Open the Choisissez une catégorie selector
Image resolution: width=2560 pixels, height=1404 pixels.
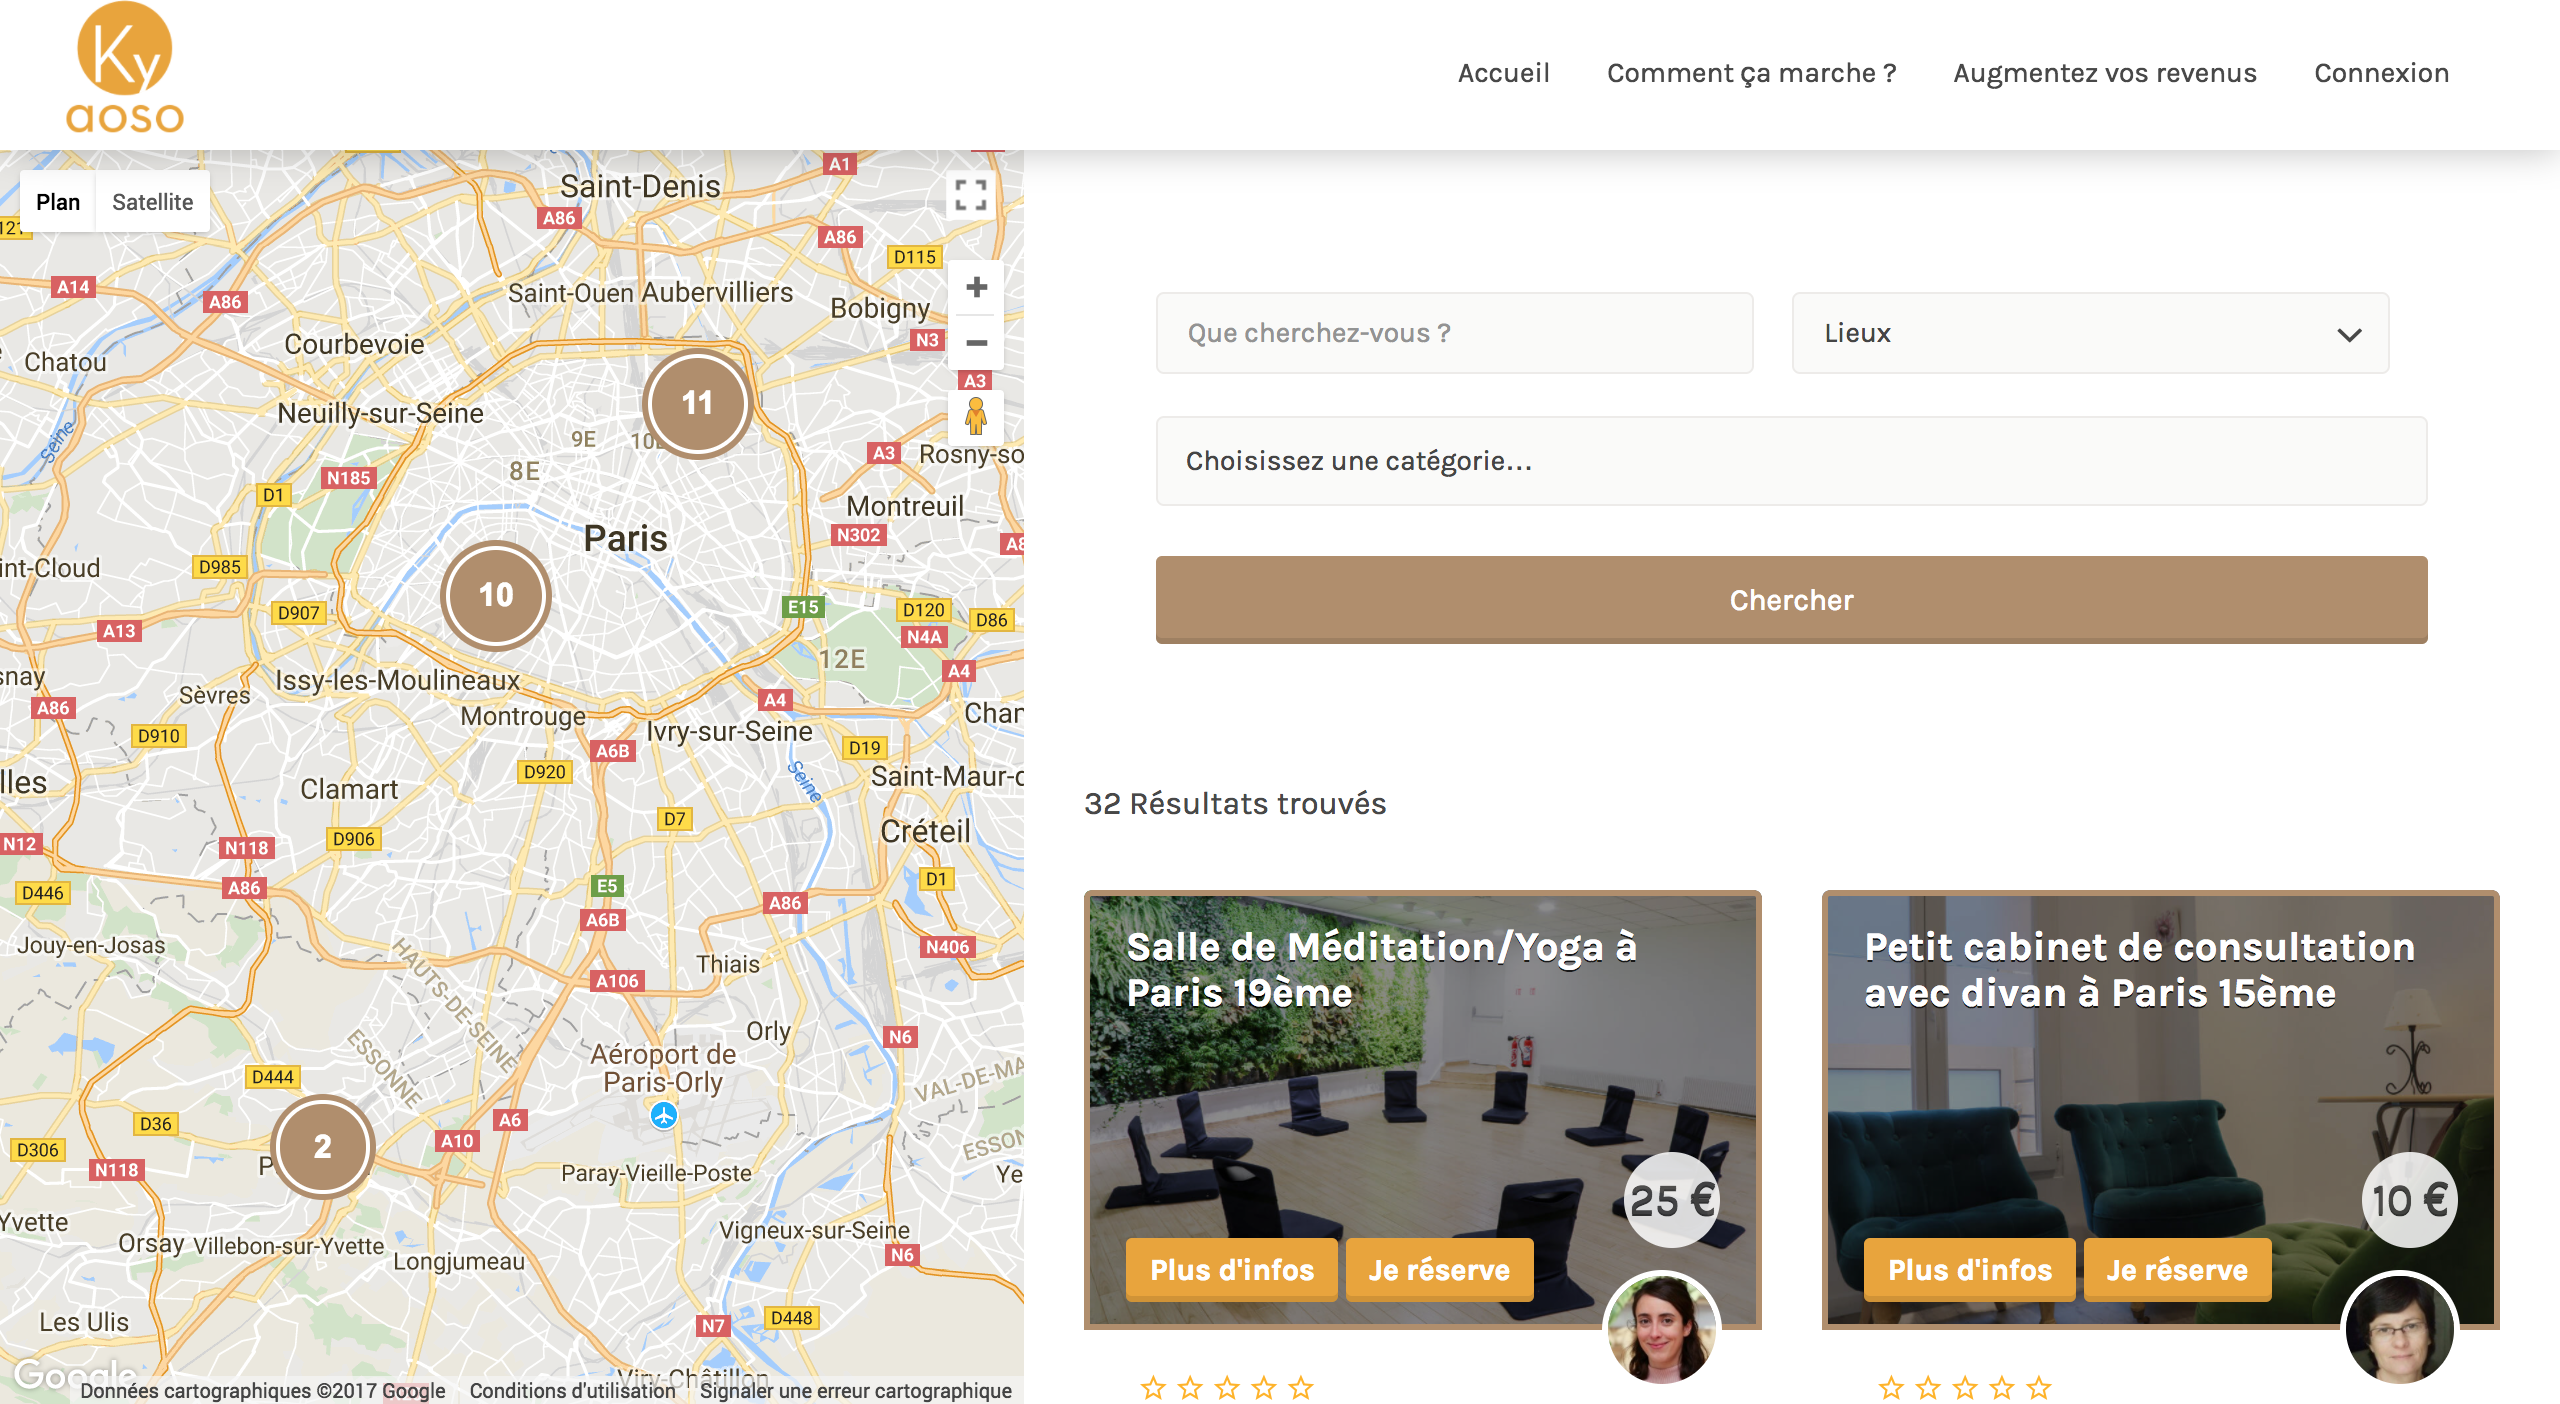[x=1790, y=461]
